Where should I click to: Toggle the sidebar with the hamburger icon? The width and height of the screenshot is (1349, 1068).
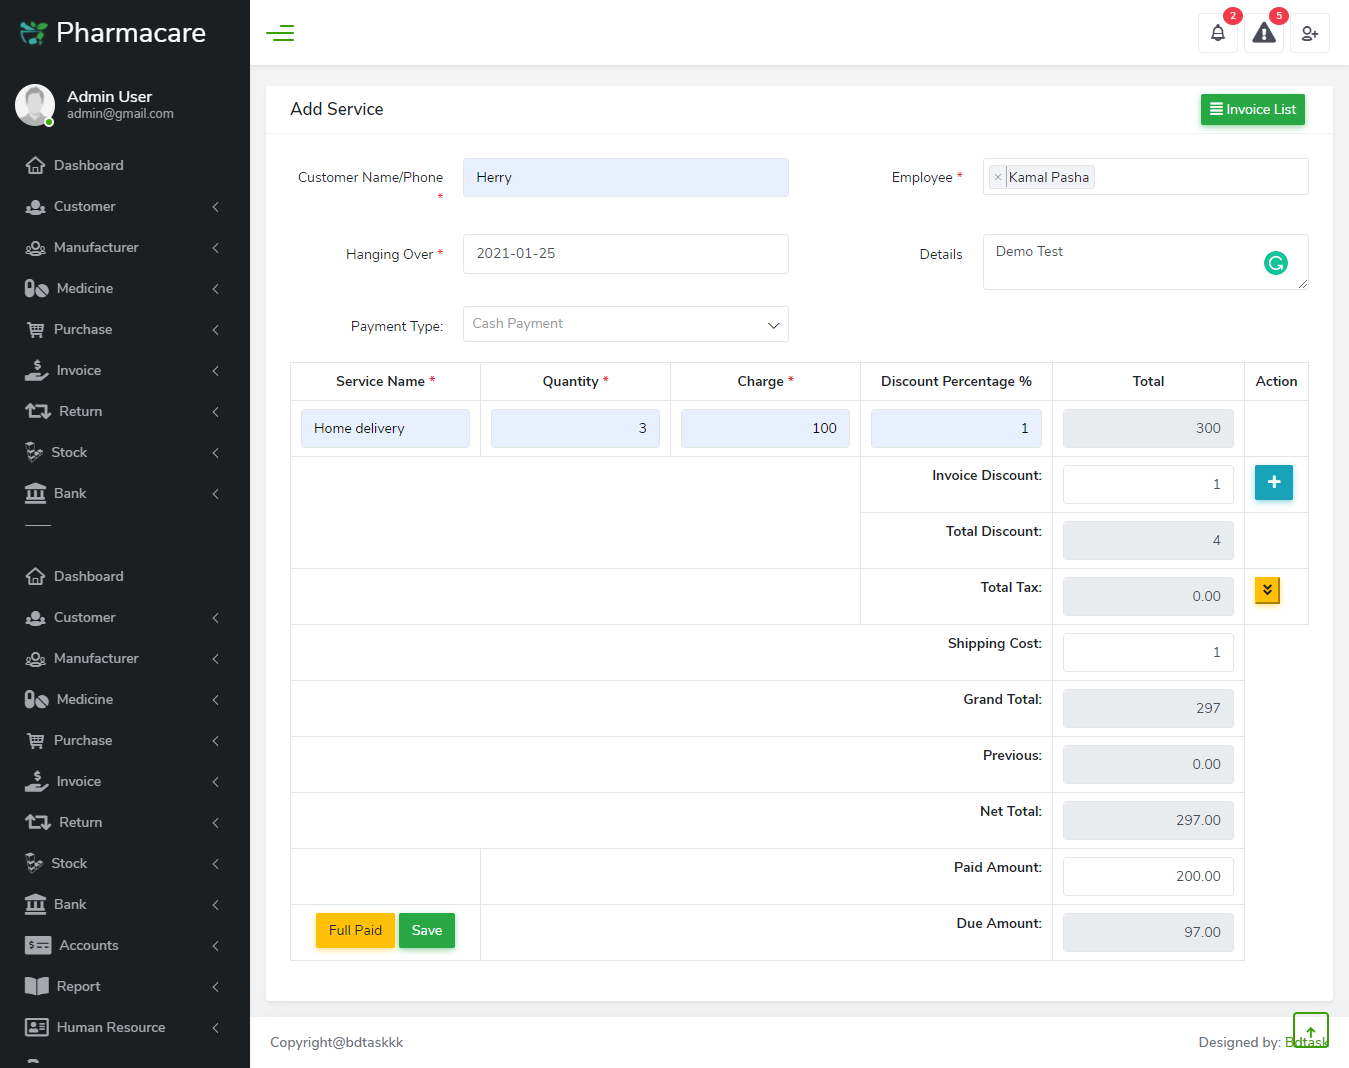280,33
